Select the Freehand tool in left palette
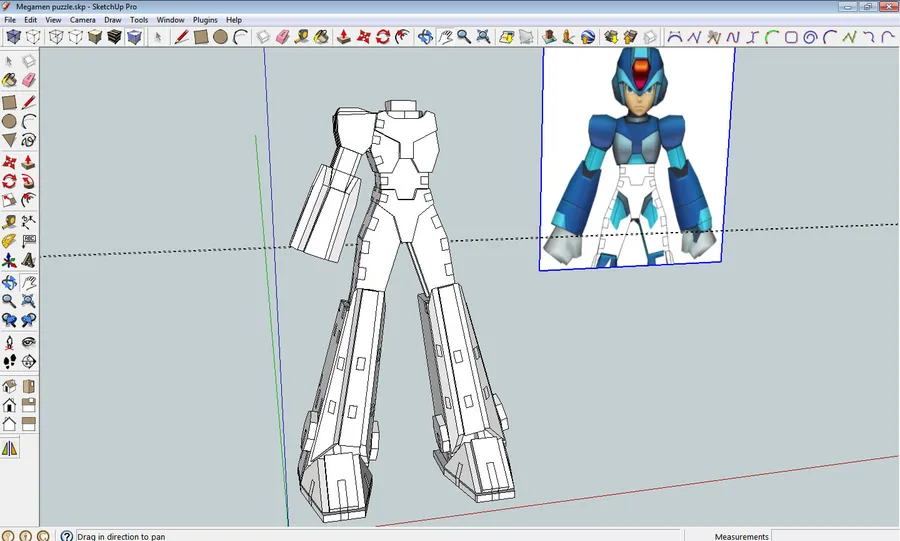Viewport: 900px width, 541px height. point(28,140)
